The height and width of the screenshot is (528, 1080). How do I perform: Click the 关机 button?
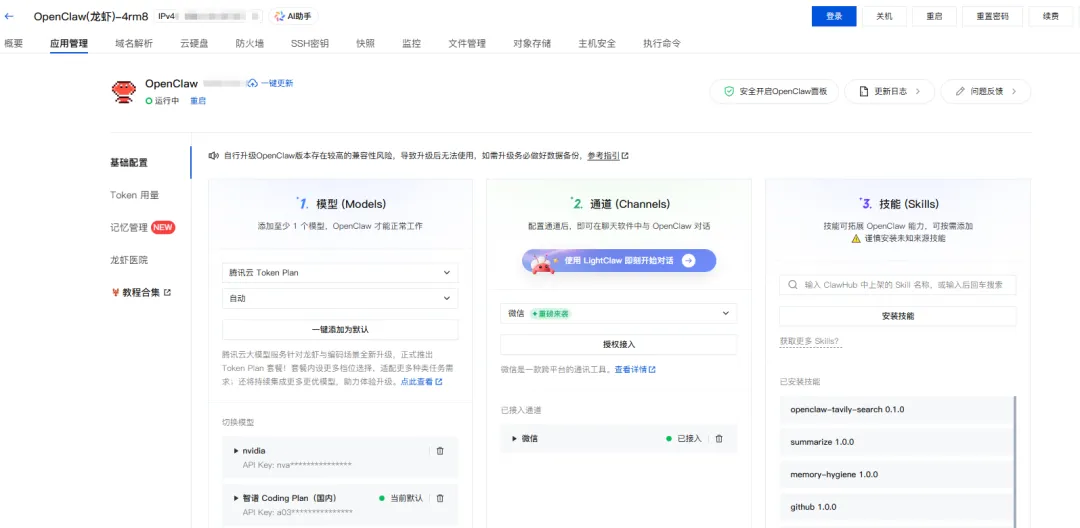click(x=884, y=16)
